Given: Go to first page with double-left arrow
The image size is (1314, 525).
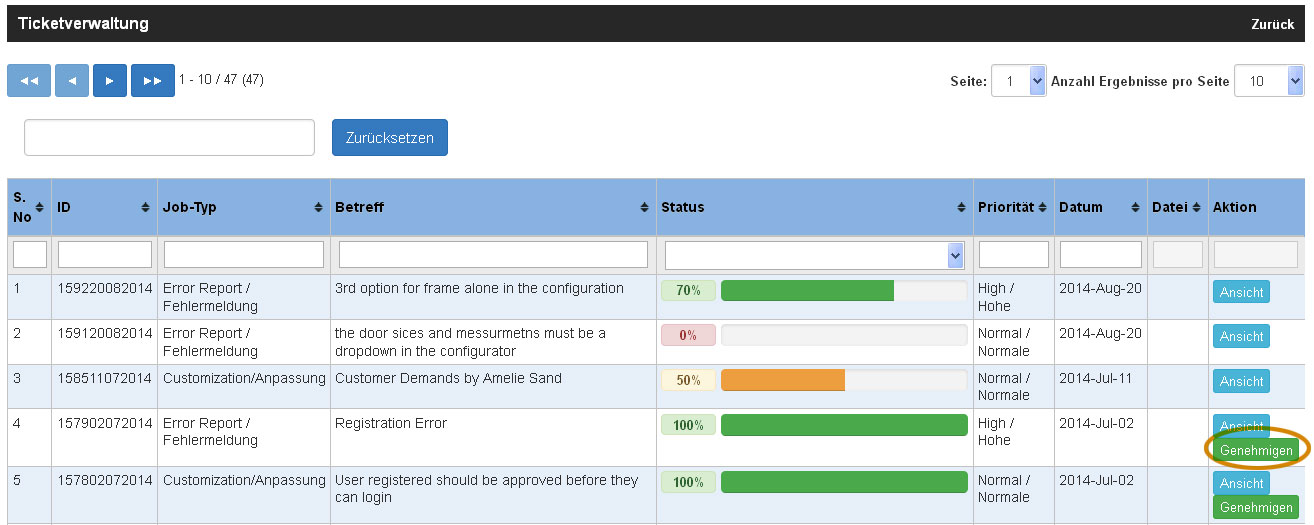Looking at the screenshot, I should (x=29, y=81).
